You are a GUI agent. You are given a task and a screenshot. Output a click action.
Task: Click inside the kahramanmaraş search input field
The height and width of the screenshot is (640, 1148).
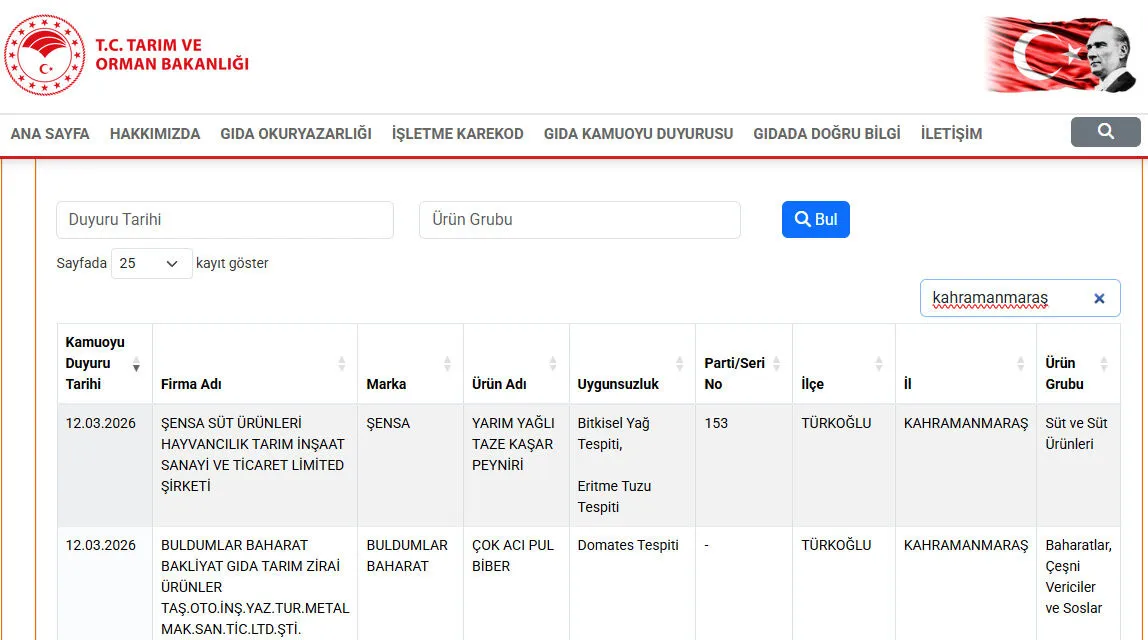tap(1000, 298)
